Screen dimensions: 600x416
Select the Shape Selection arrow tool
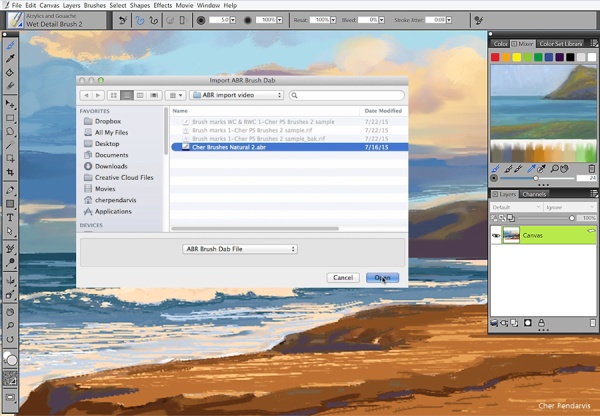pyautogui.click(x=10, y=231)
